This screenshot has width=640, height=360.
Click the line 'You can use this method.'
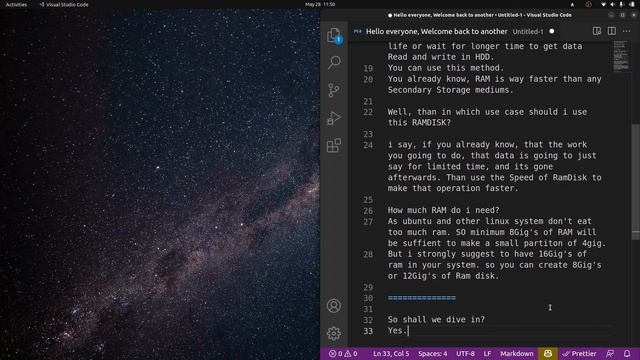tap(446, 68)
